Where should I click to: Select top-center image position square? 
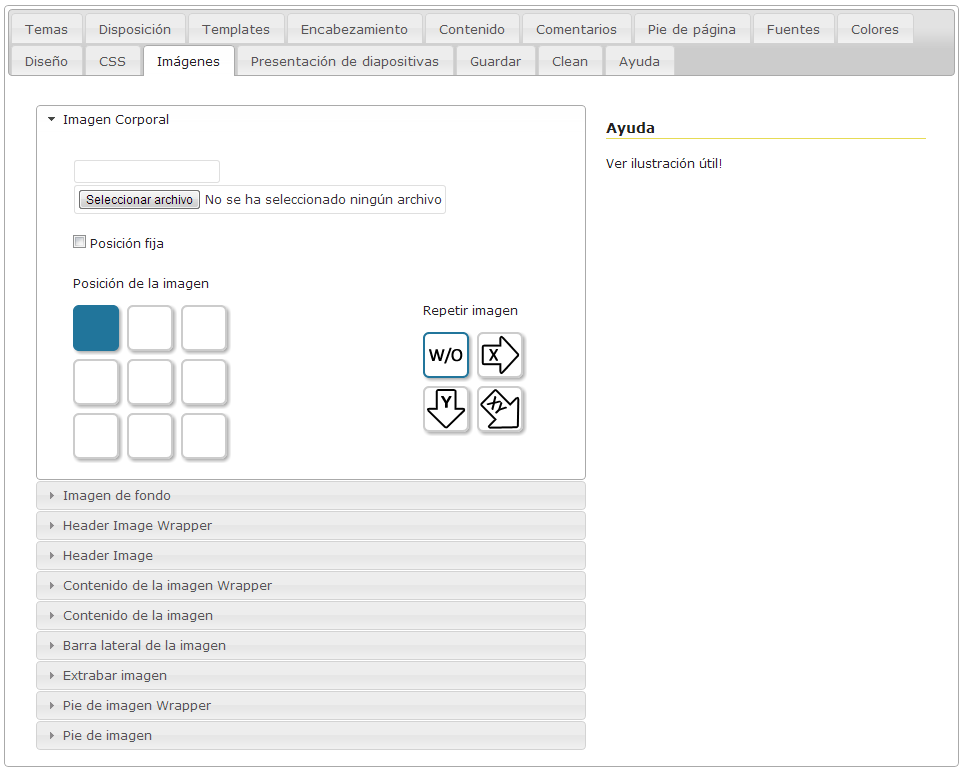[x=150, y=328]
